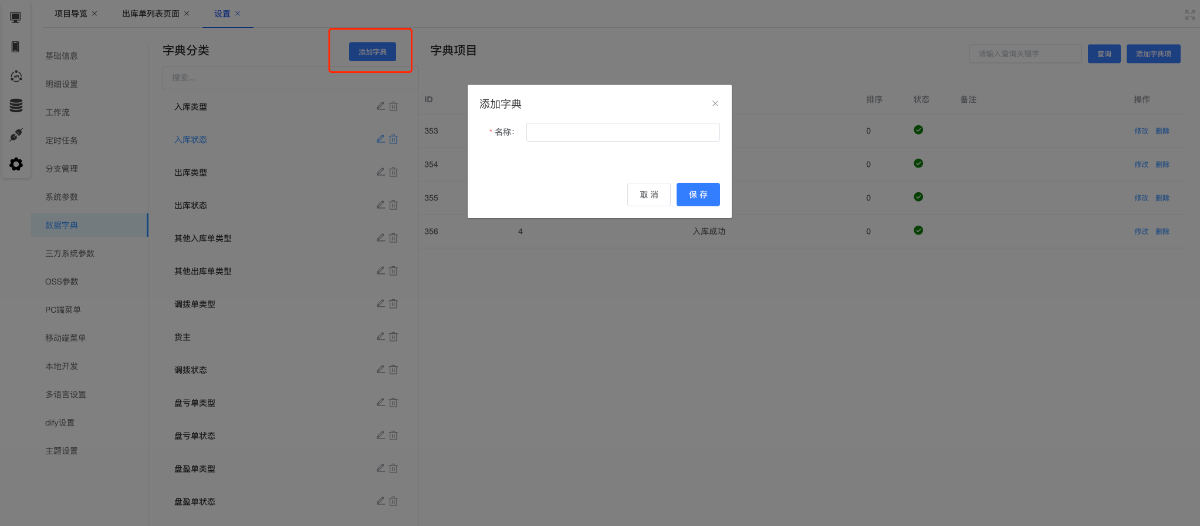Click the 入库成功 cell in row 356

(x=709, y=231)
